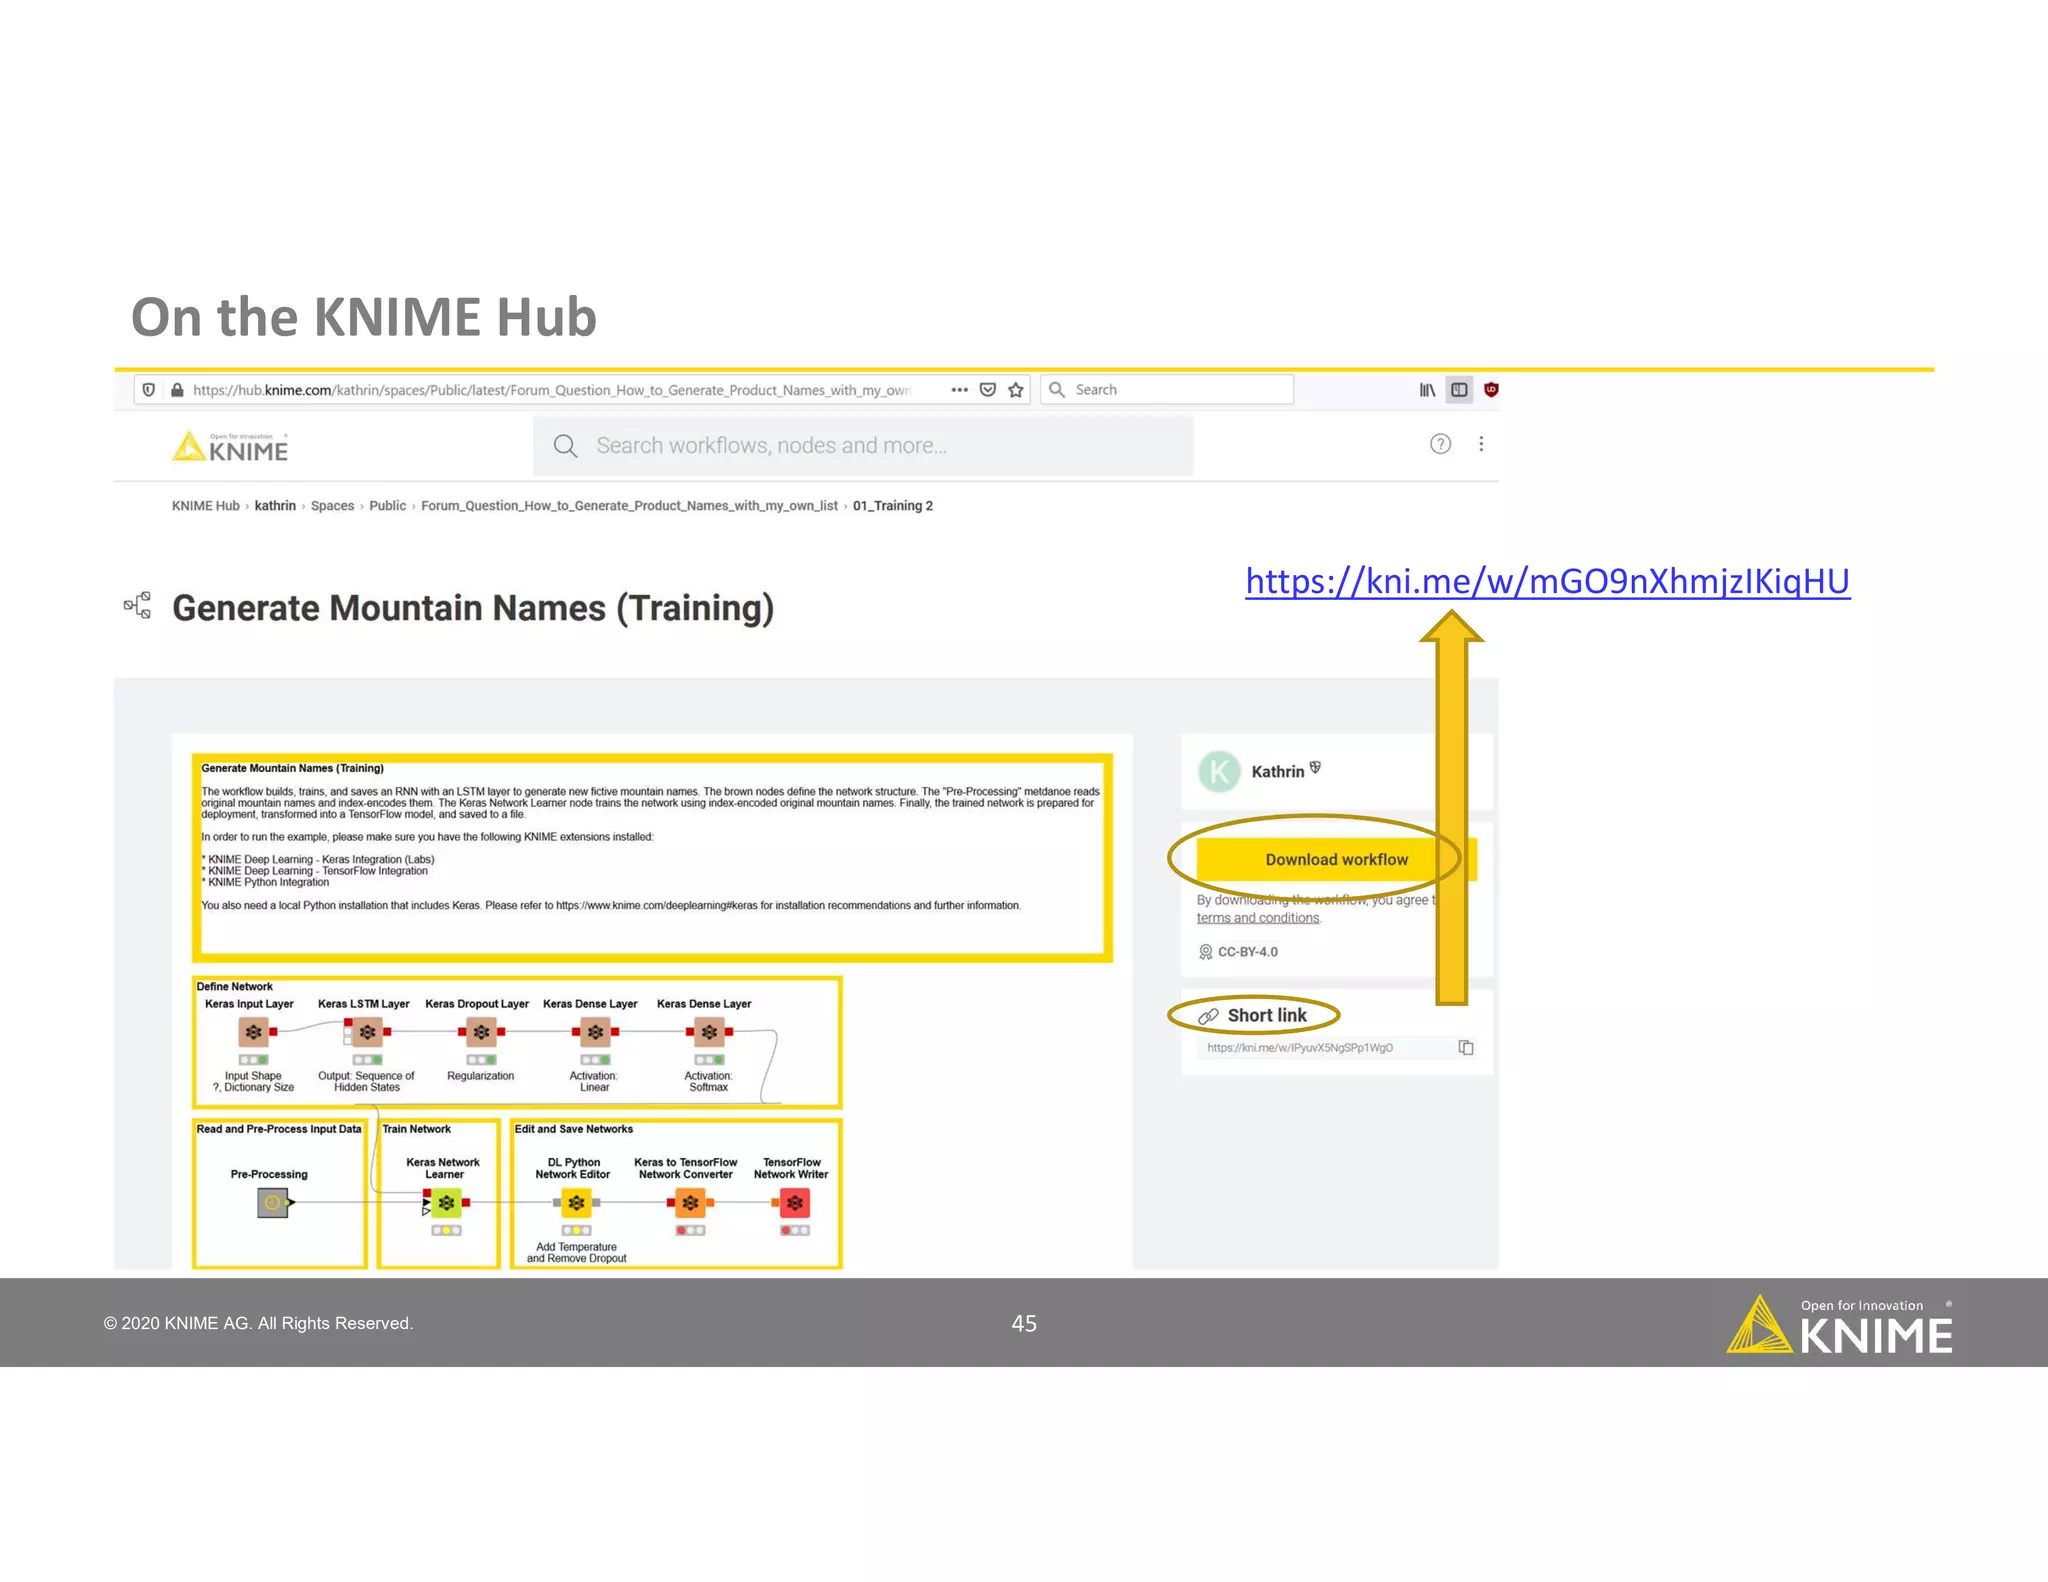This screenshot has width=2048, height=1582.
Task: Click the TensorFlow Network Writer node
Action: coord(795,1202)
